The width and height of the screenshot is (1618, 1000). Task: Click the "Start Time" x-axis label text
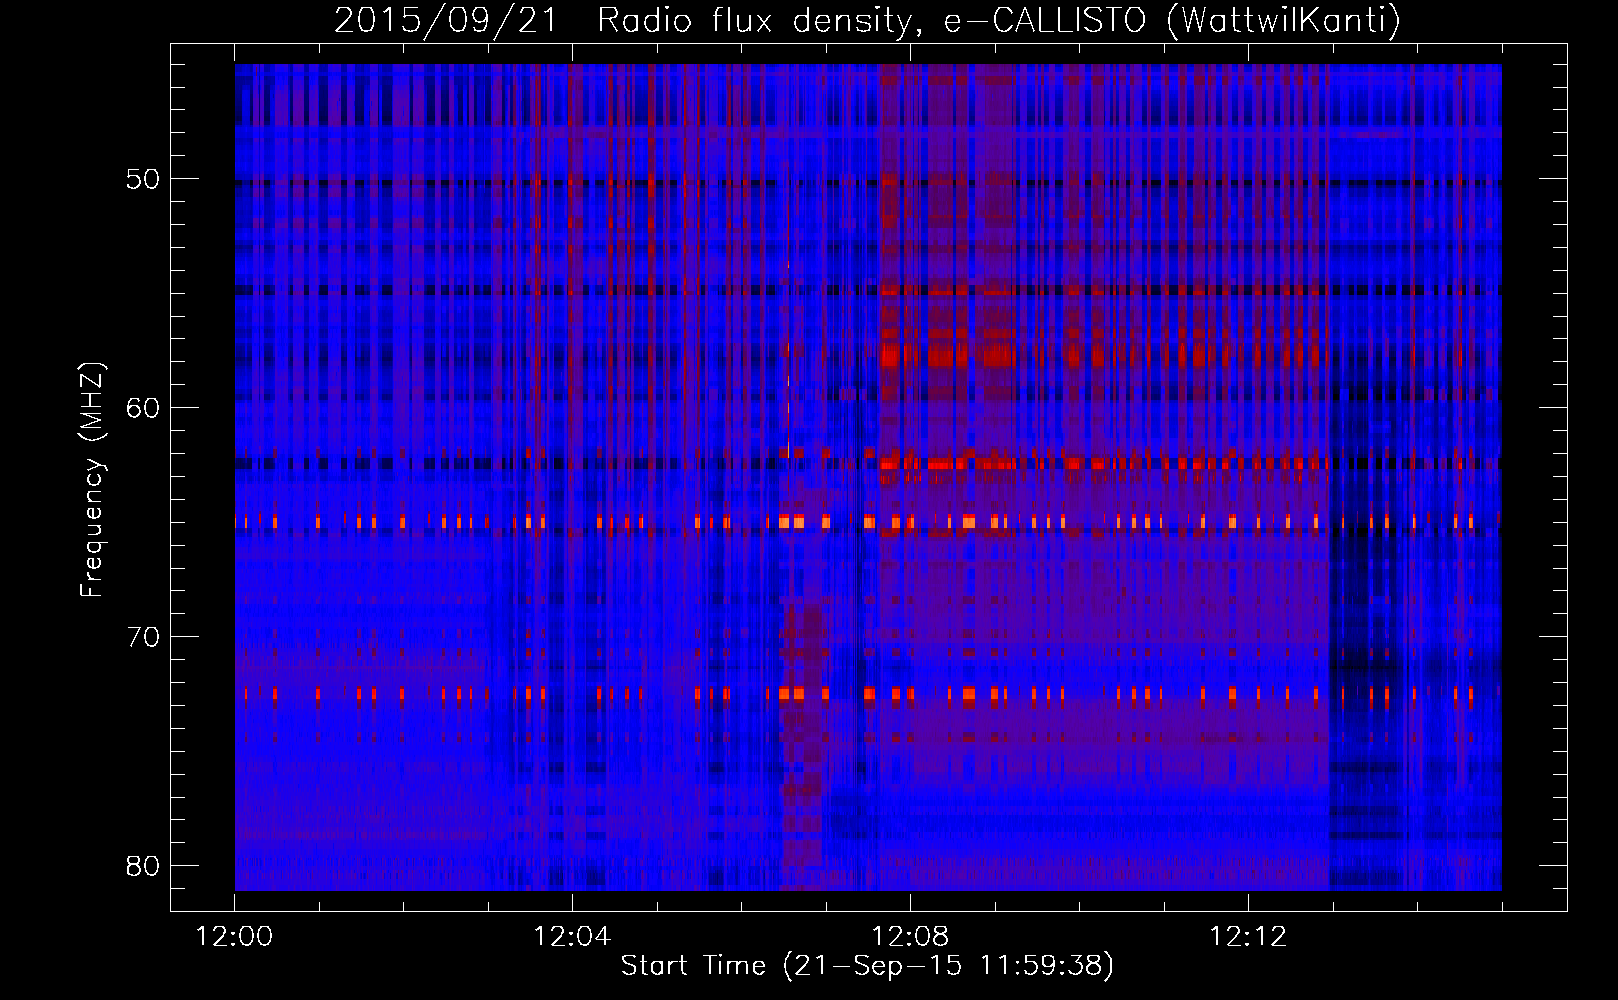(x=693, y=966)
